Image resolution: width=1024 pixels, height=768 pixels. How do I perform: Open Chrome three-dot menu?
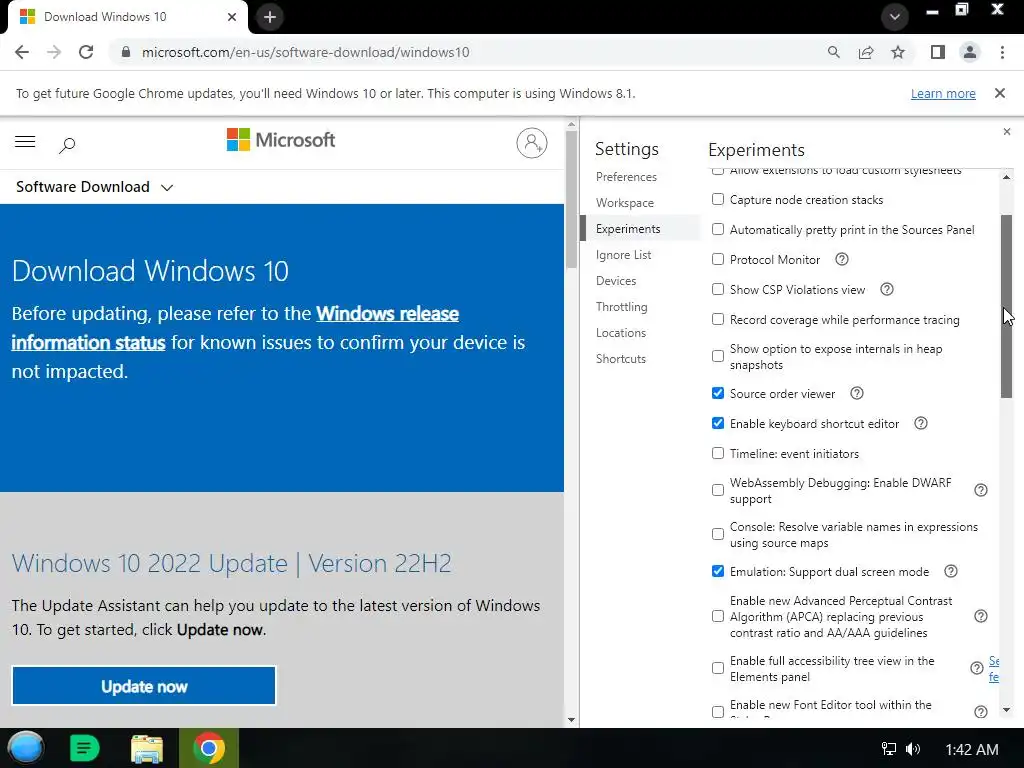coord(1002,52)
